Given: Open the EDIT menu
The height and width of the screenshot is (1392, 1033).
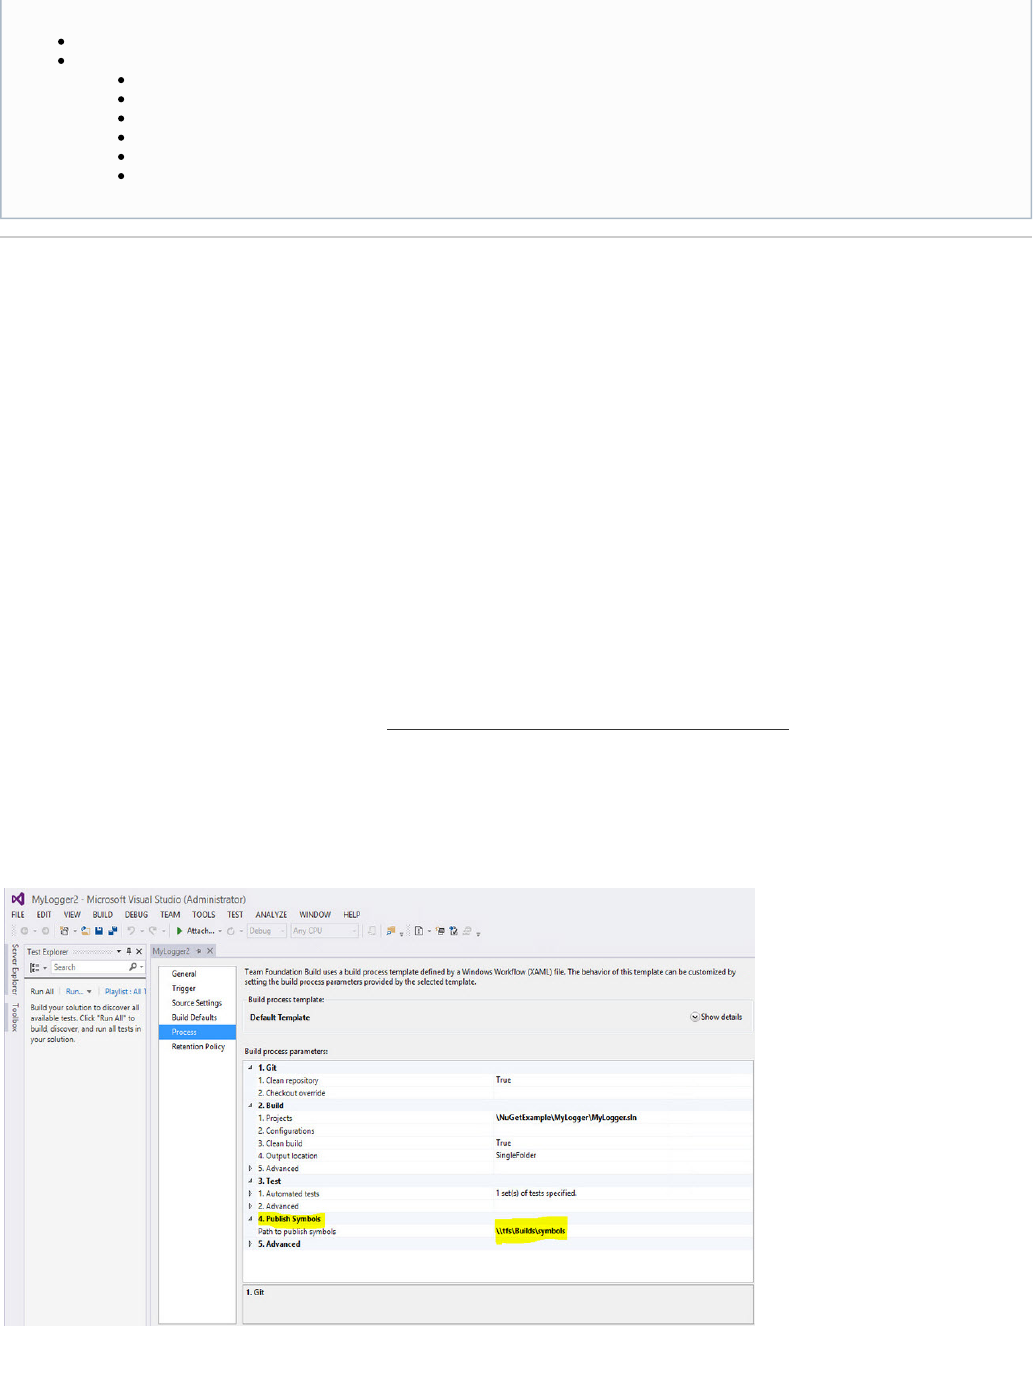Looking at the screenshot, I should pyautogui.click(x=44, y=914).
